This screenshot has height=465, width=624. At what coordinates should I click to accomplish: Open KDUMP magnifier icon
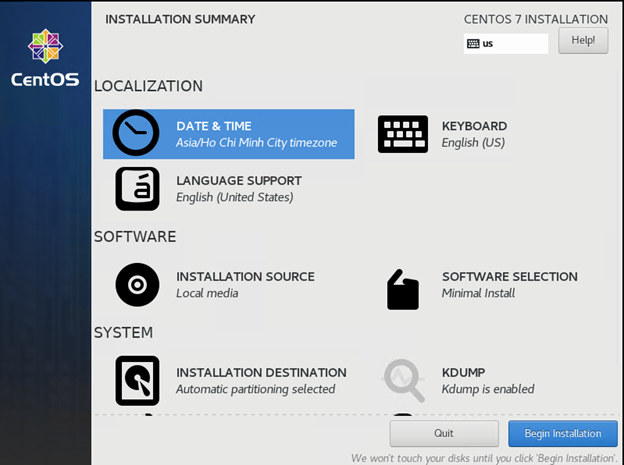pos(404,380)
